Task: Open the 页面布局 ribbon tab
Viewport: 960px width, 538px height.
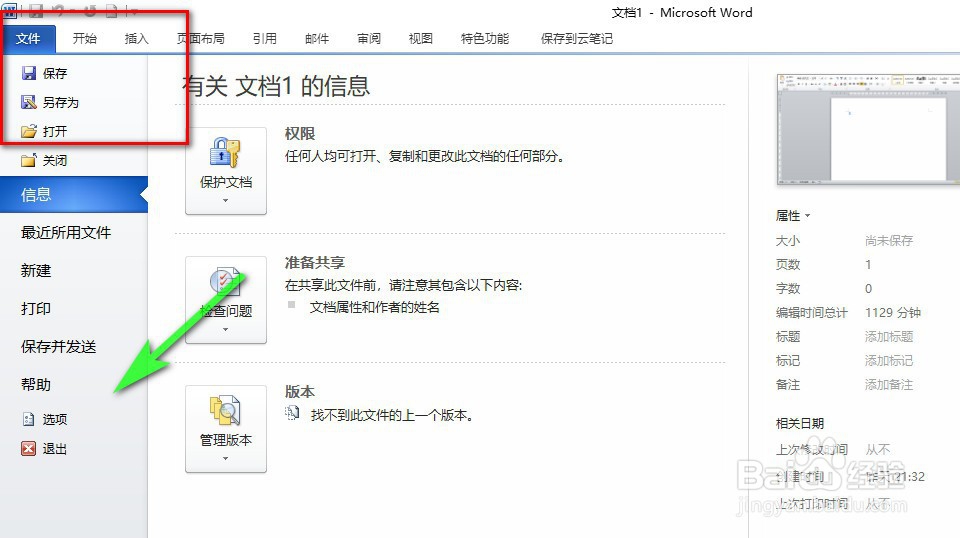Action: tap(200, 39)
